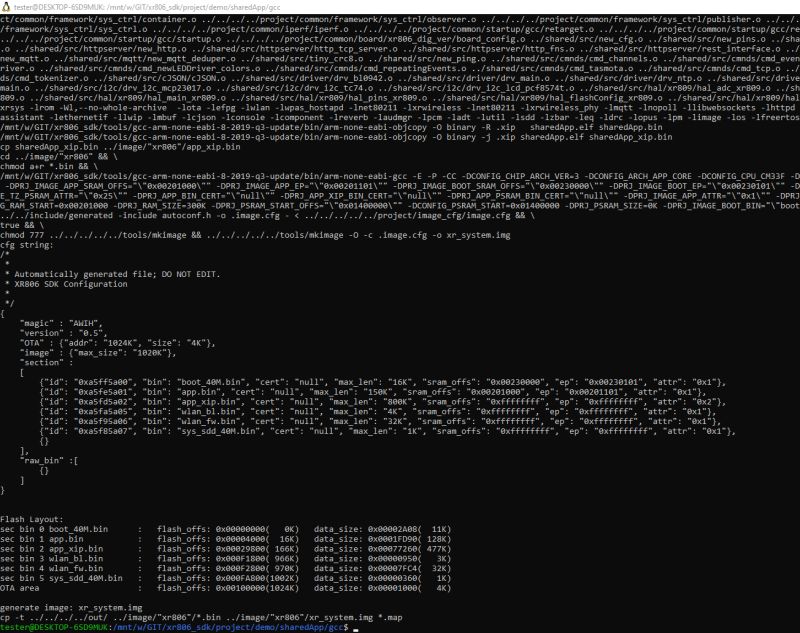800x633 pixels.
Task: Click the 'true && \' line
Action: pos(22,225)
